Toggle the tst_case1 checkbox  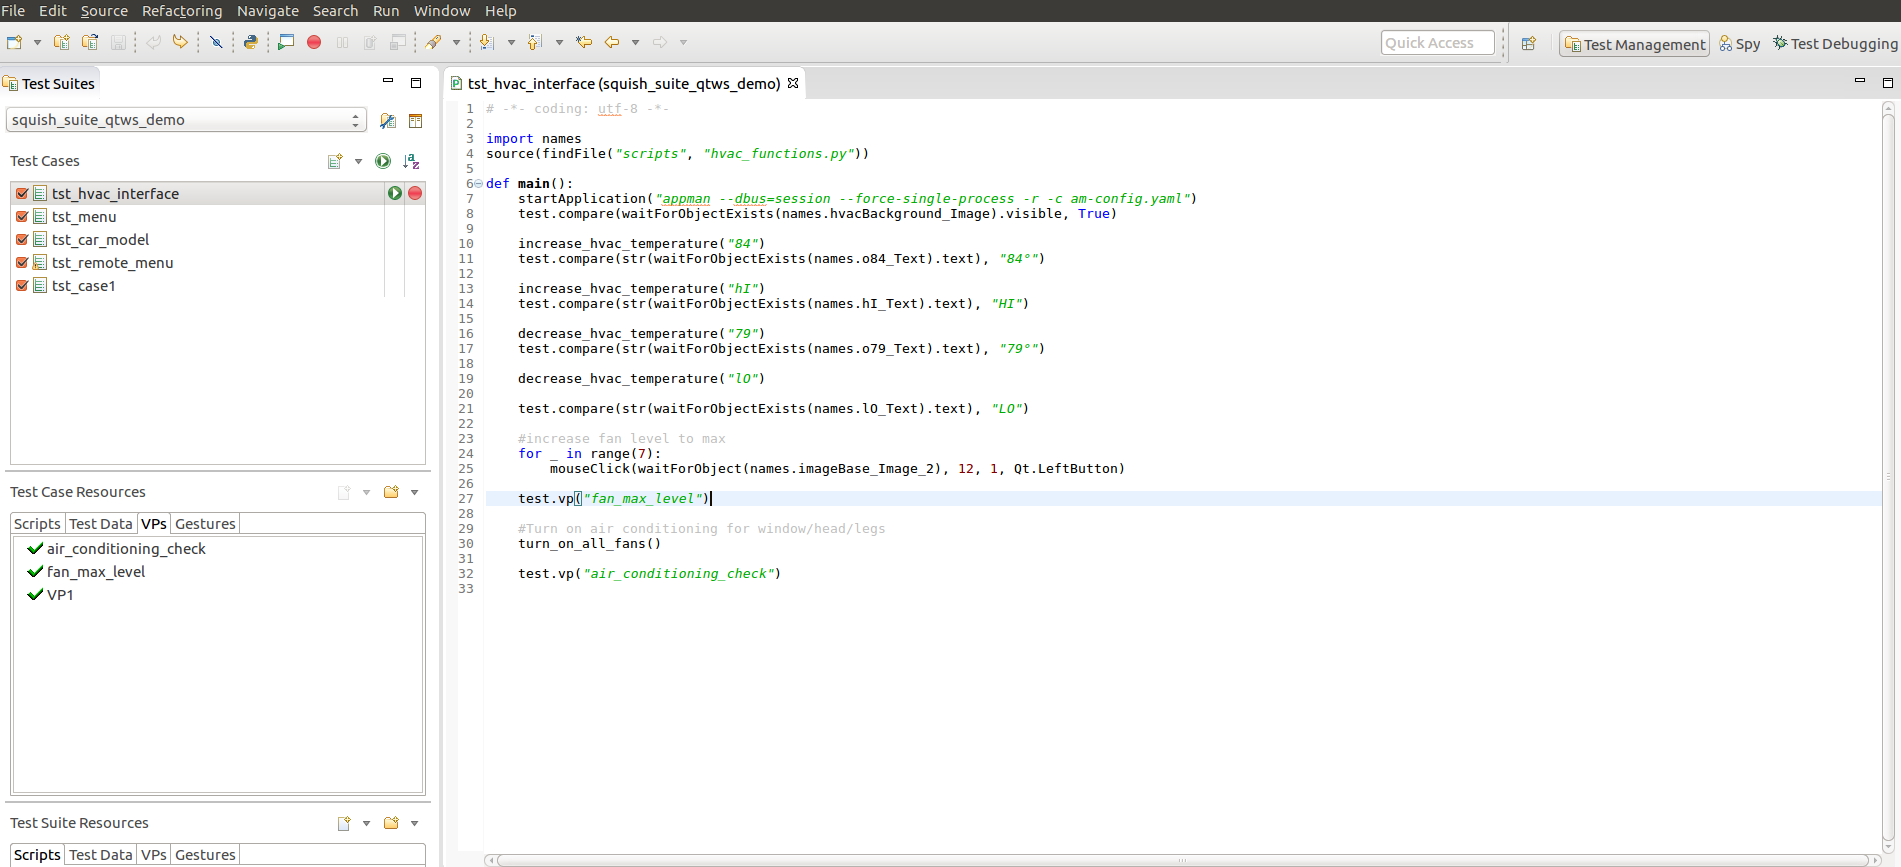point(22,286)
